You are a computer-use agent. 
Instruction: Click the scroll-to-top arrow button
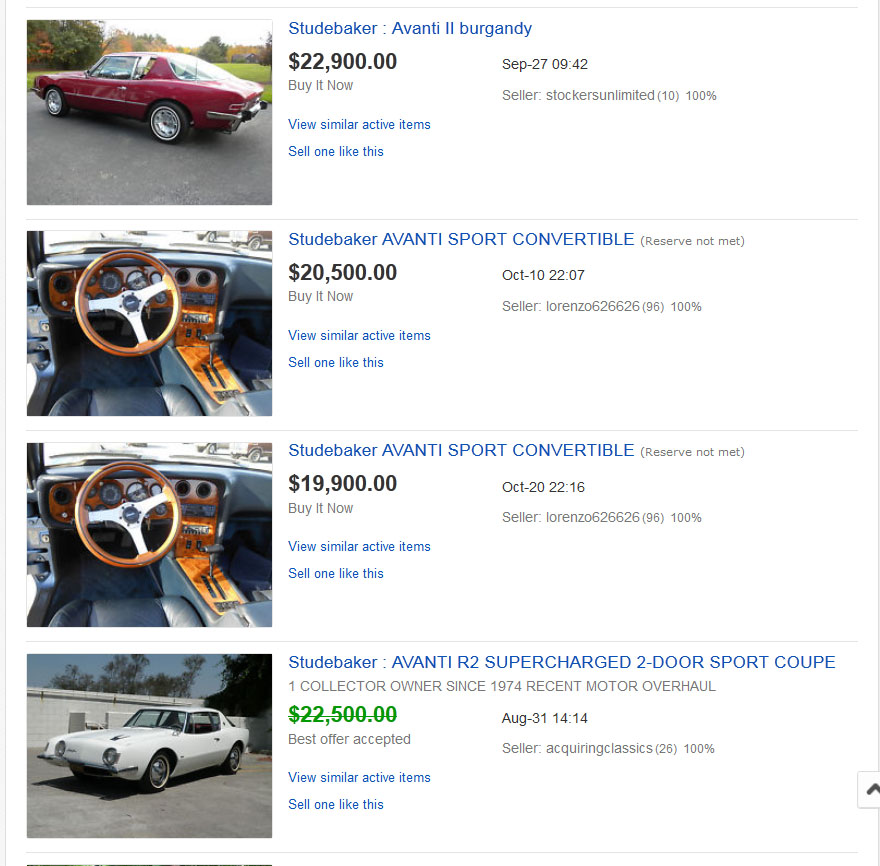coord(870,789)
